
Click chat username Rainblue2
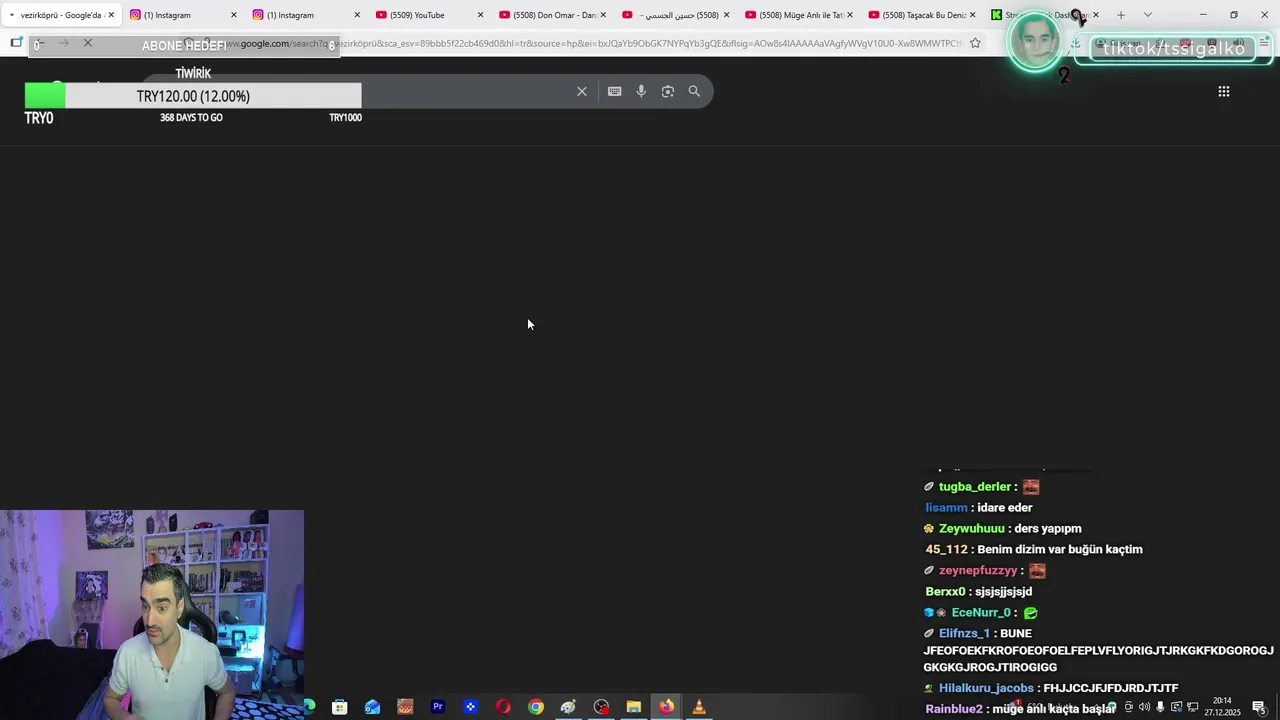point(954,709)
